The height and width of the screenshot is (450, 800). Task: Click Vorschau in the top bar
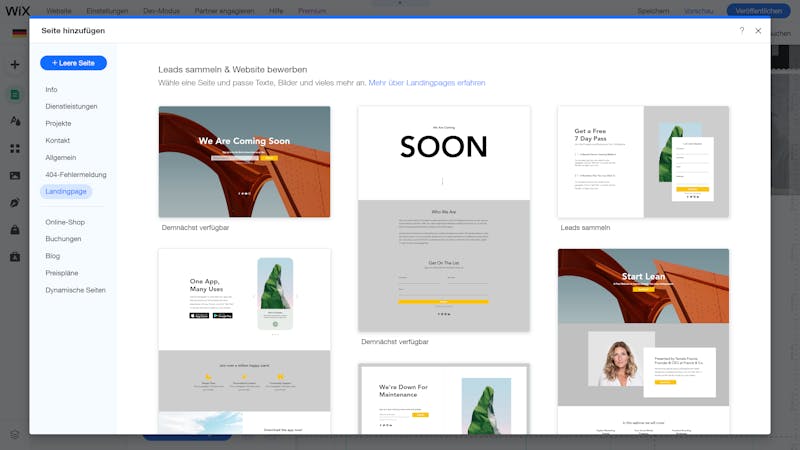698,11
